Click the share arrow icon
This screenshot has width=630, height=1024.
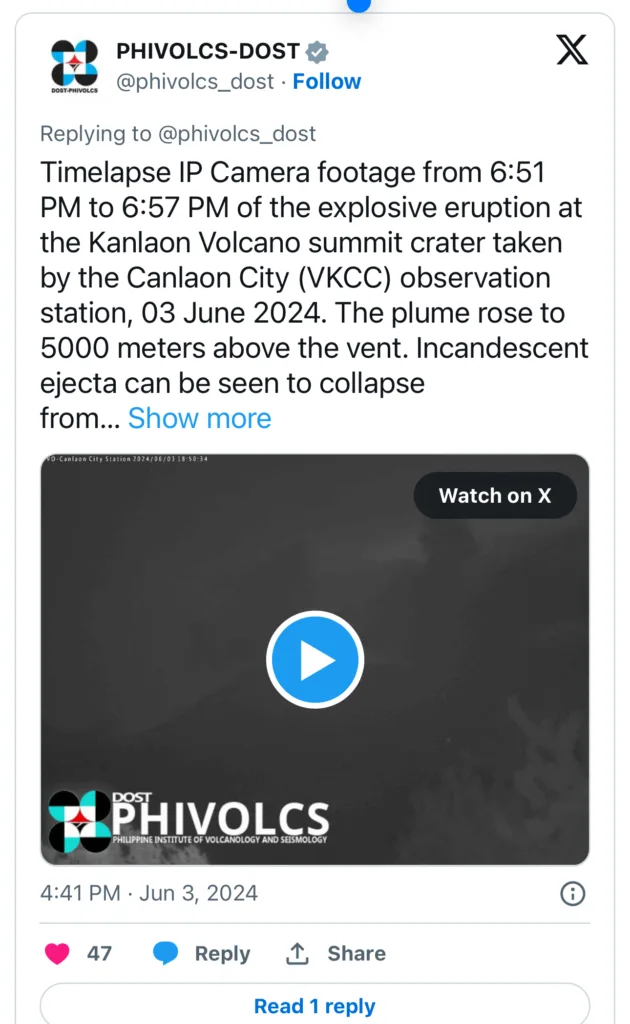297,953
